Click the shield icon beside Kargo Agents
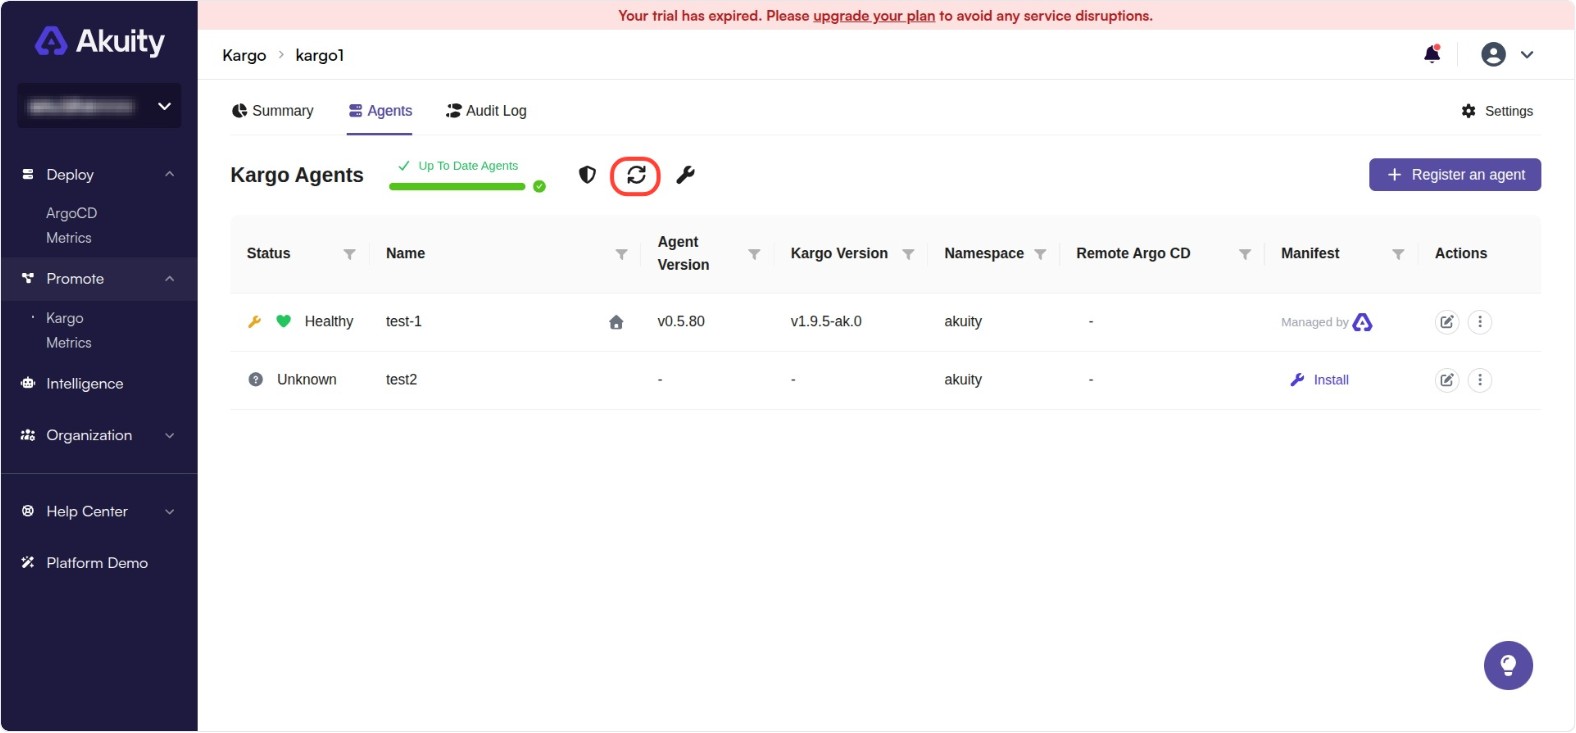The width and height of the screenshot is (1576, 733). click(x=587, y=175)
